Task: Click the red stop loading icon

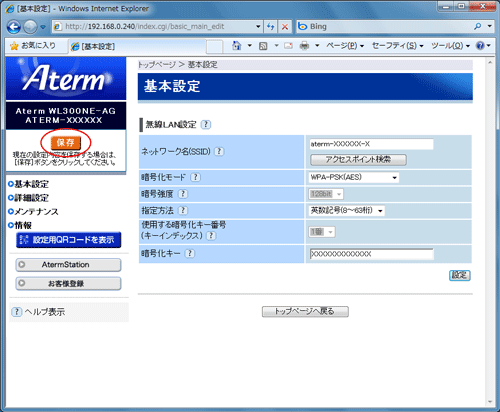Action: click(285, 26)
